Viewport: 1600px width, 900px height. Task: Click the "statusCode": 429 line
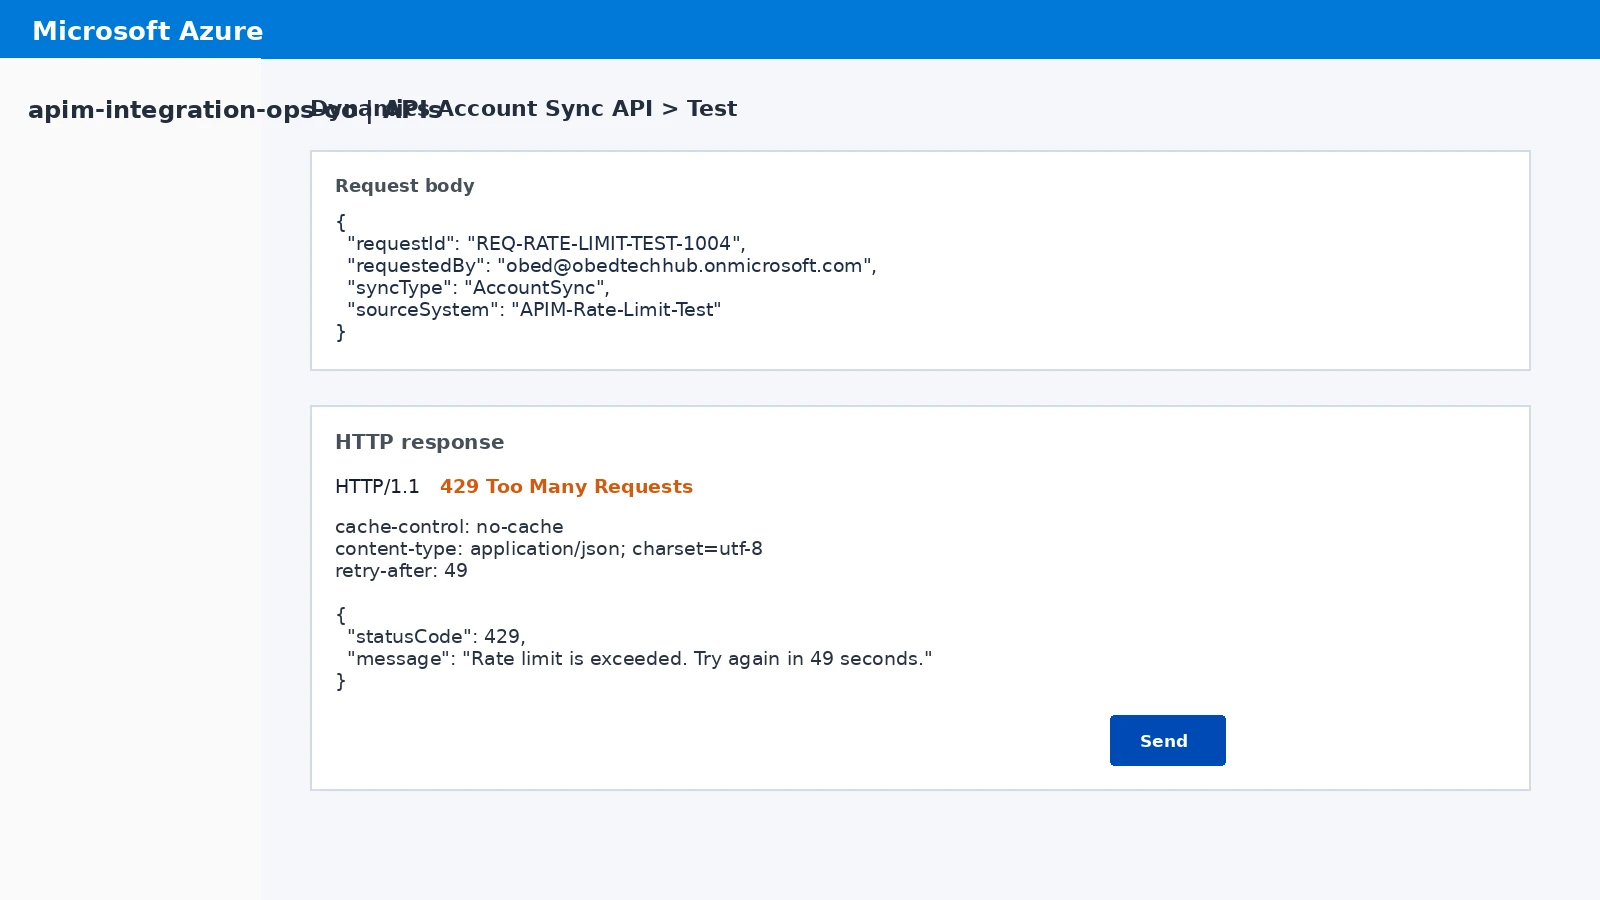436,637
